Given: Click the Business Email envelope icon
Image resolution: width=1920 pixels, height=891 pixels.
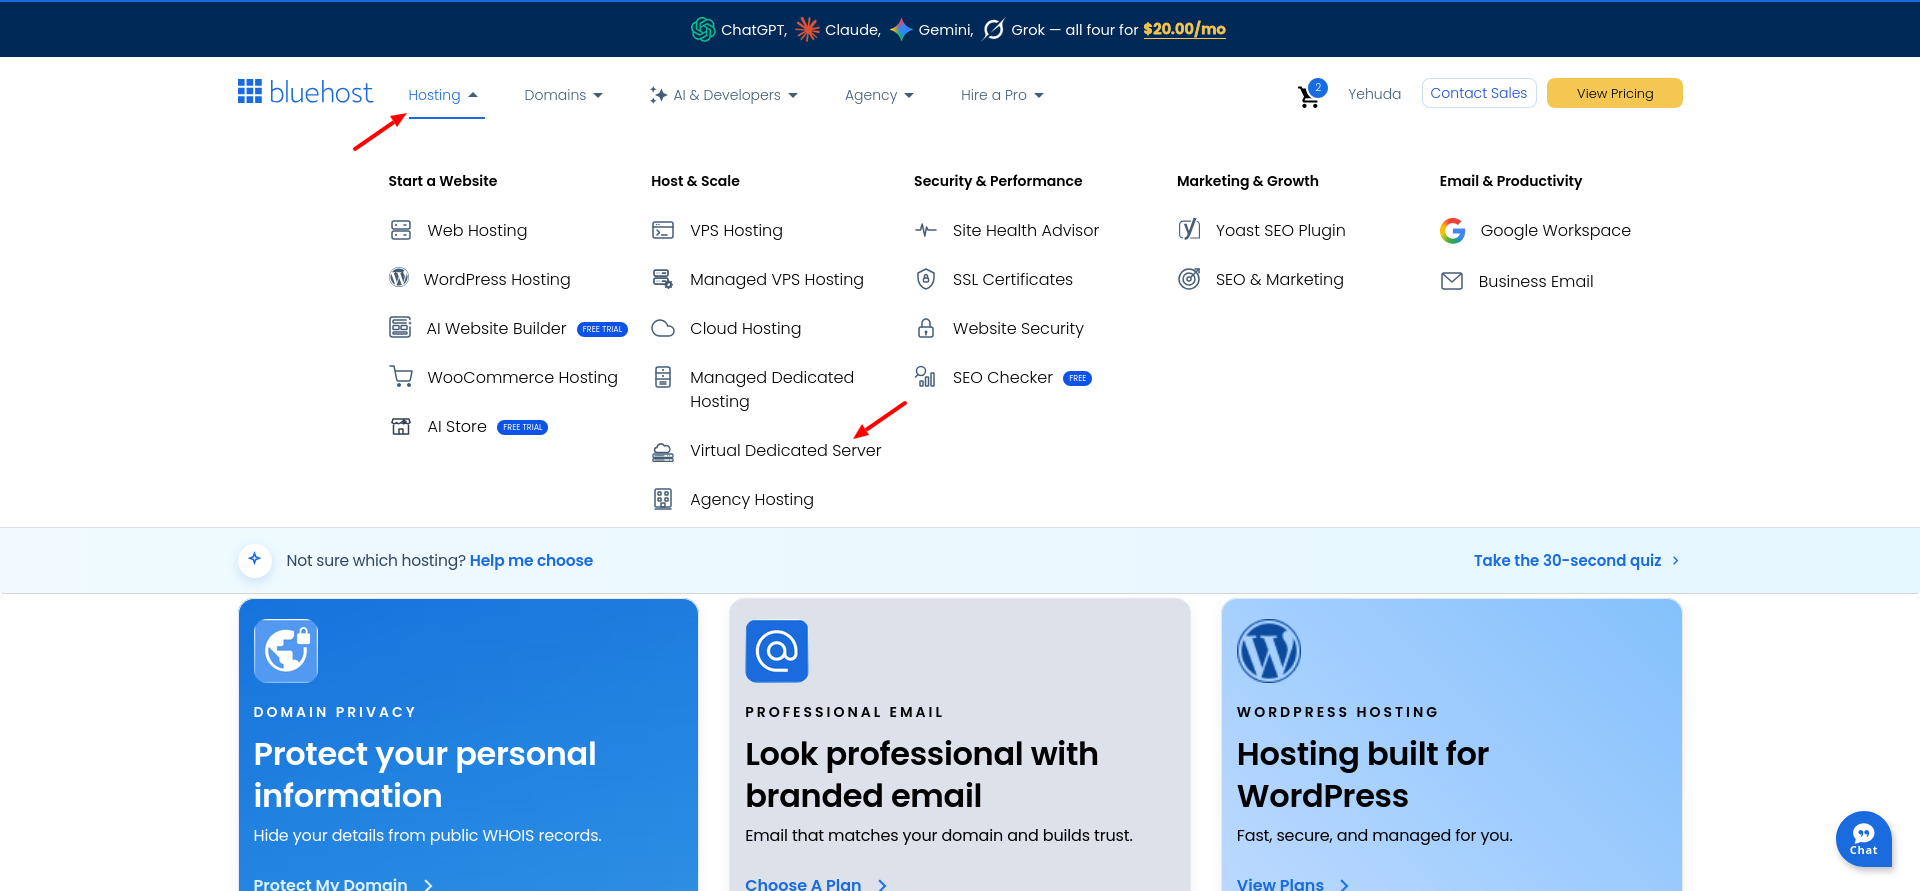Looking at the screenshot, I should (1452, 281).
